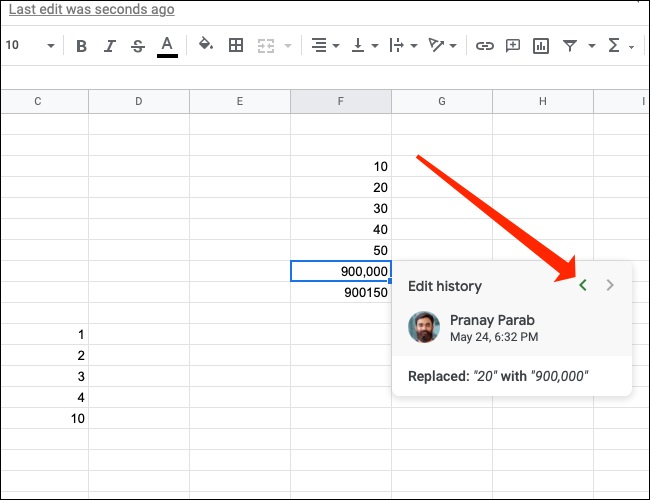Open the borders tool
This screenshot has width=650, height=500.
pos(236,46)
